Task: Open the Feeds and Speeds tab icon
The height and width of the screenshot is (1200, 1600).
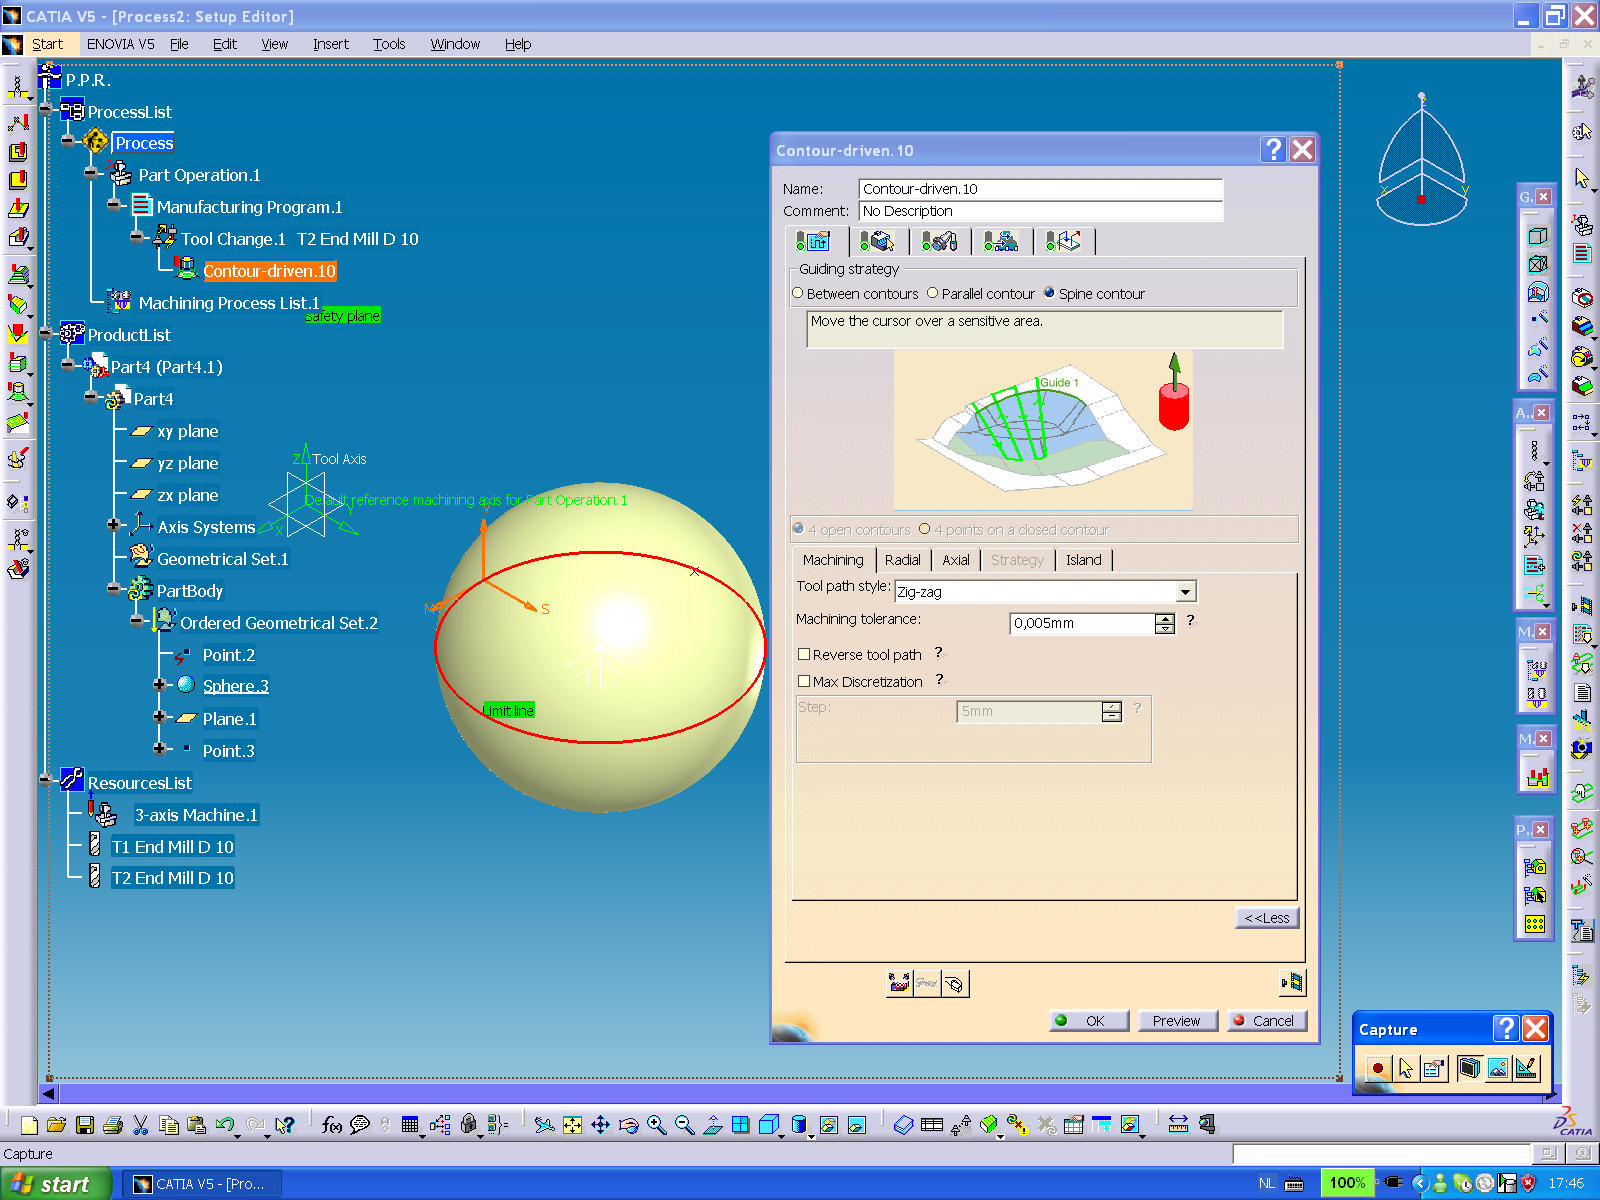Action: coord(1002,241)
